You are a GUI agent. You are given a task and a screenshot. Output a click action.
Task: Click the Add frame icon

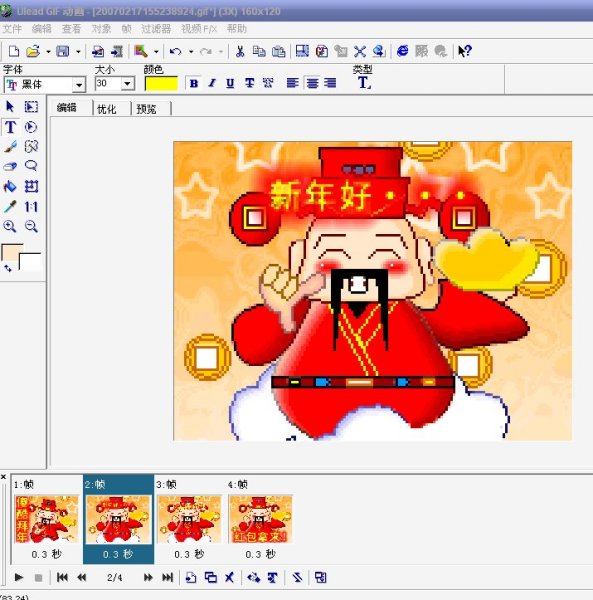point(191,577)
